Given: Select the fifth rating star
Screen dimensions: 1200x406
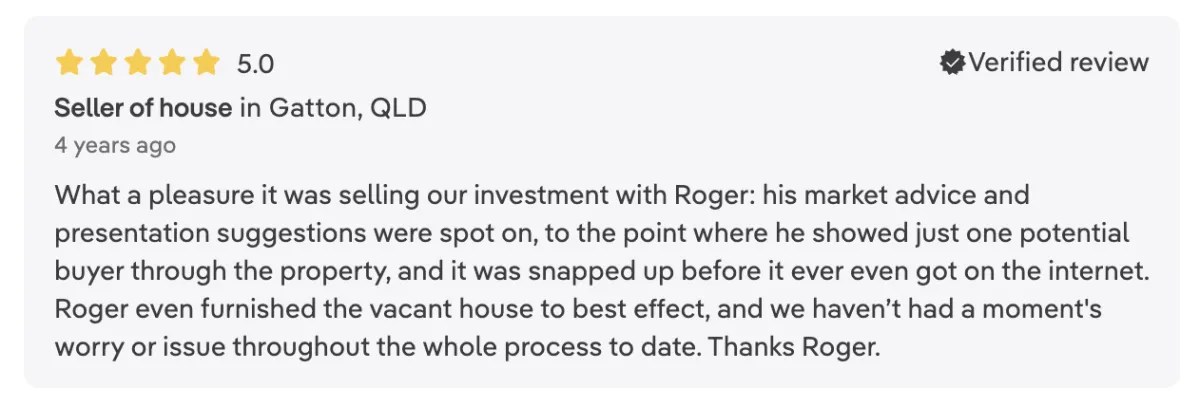Looking at the screenshot, I should [206, 63].
